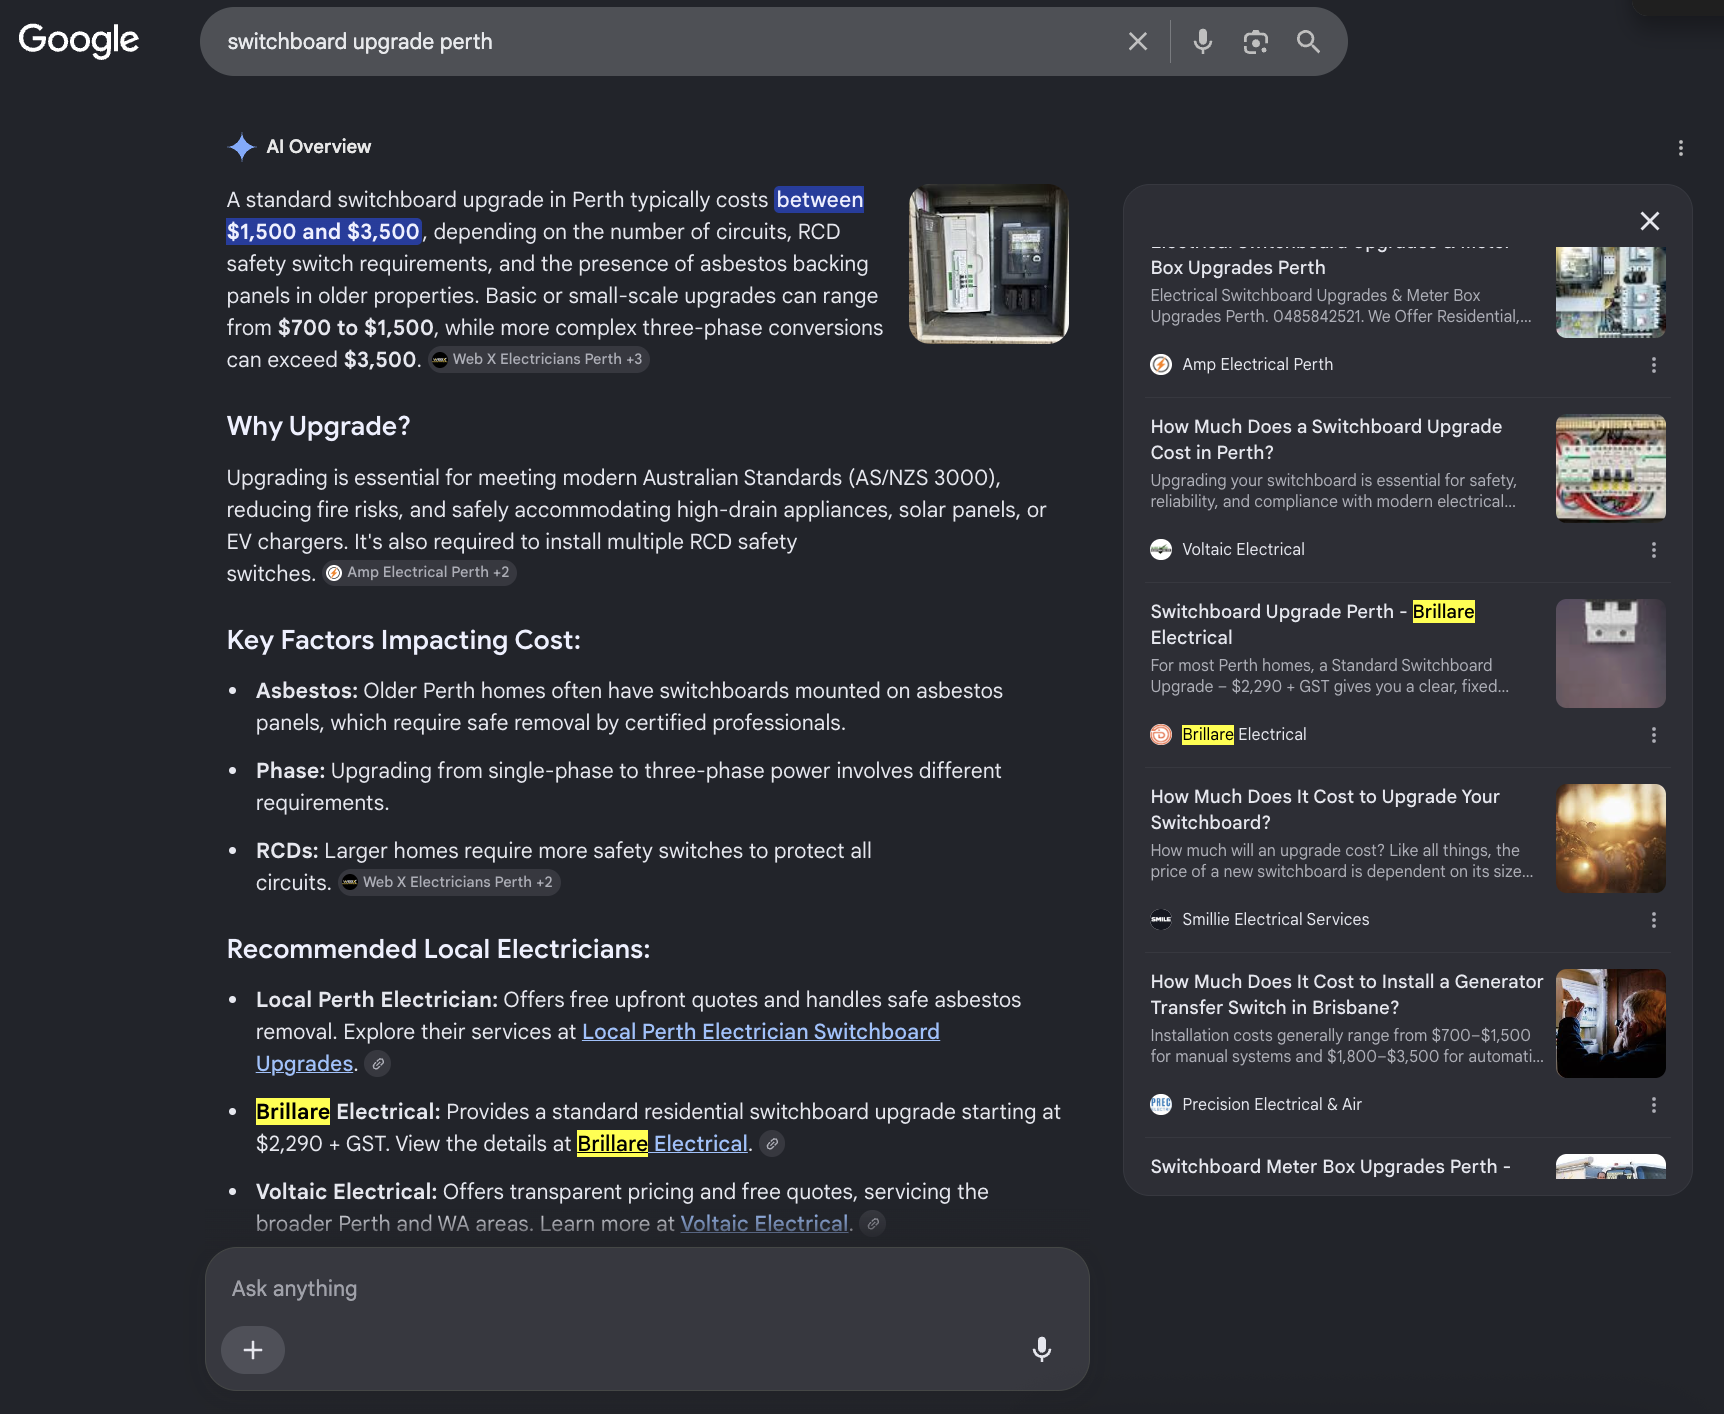The height and width of the screenshot is (1414, 1724).
Task: Clear the search query text
Action: [1138, 41]
